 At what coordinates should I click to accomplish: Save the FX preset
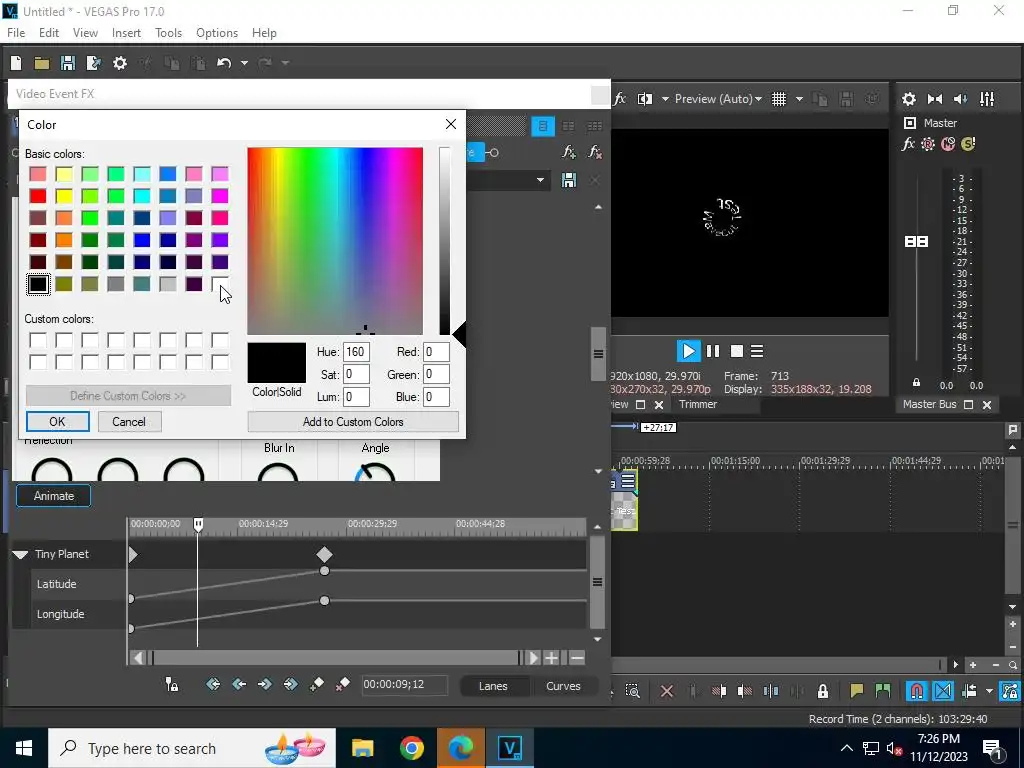569,180
